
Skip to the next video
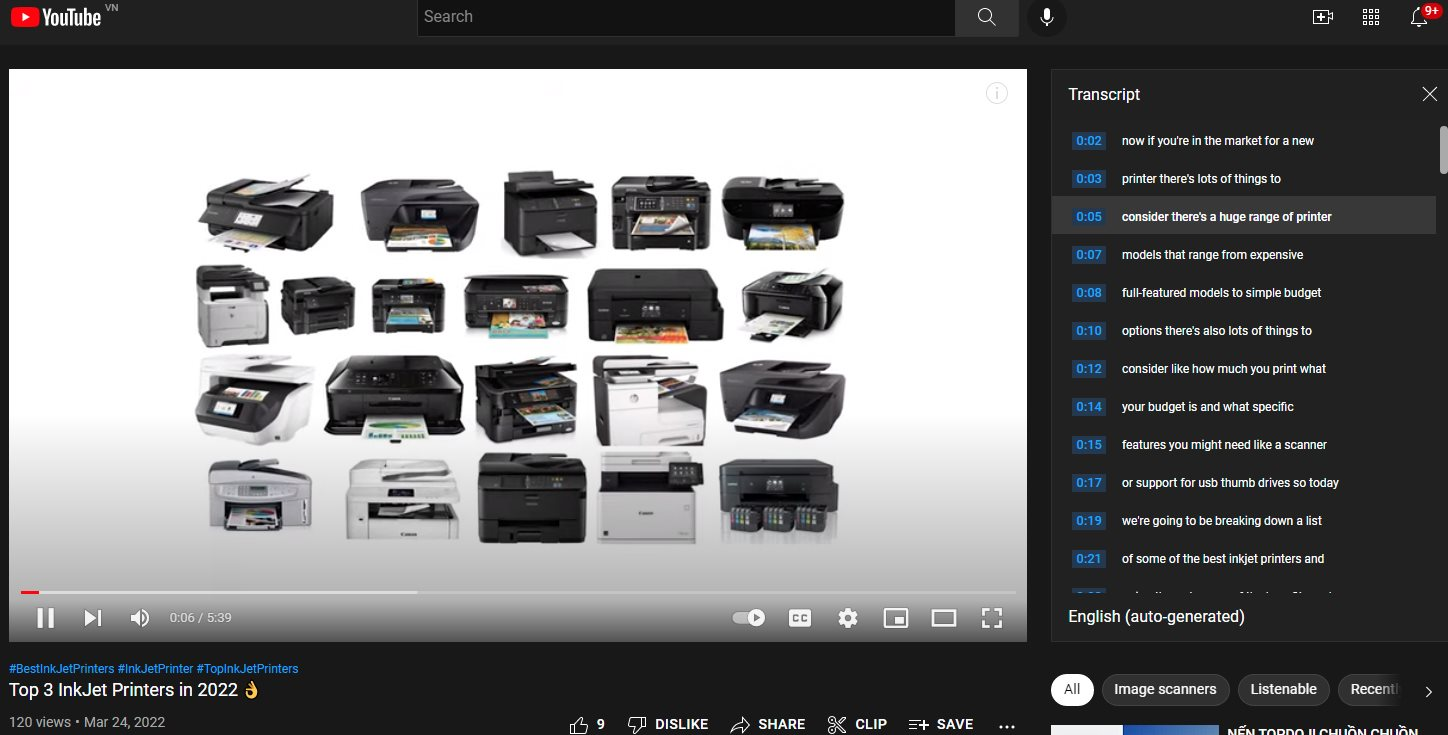tap(93, 618)
